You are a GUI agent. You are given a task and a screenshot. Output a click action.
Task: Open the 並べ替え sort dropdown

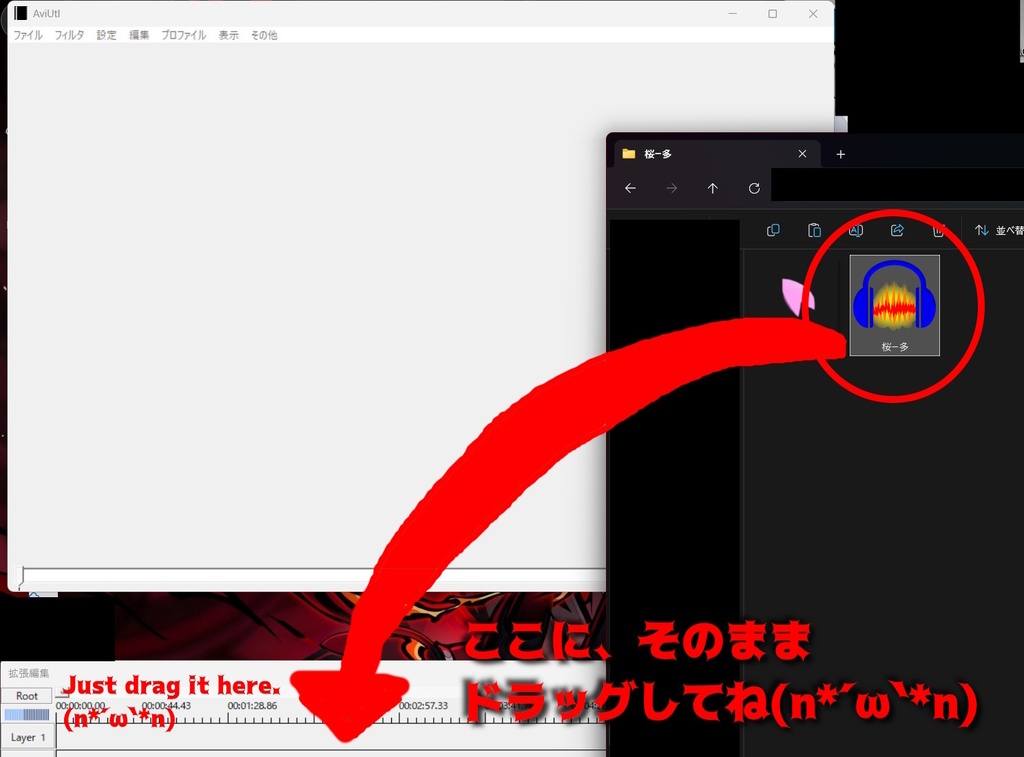(999, 230)
